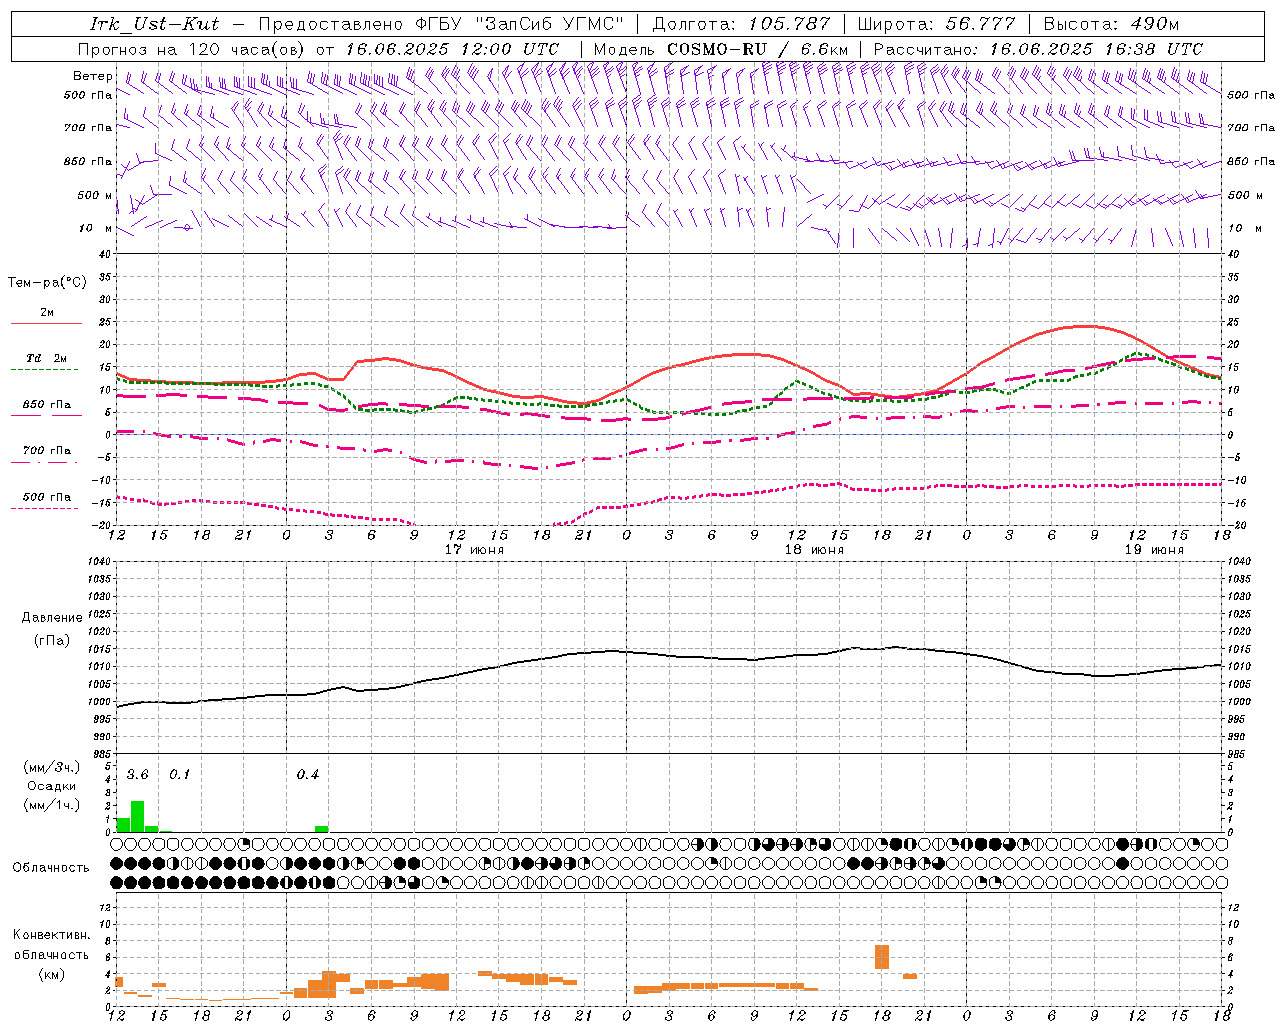The width and height of the screenshot is (1280, 1024).
Task: Click the 0.1 precipitation total value
Action: 179,775
